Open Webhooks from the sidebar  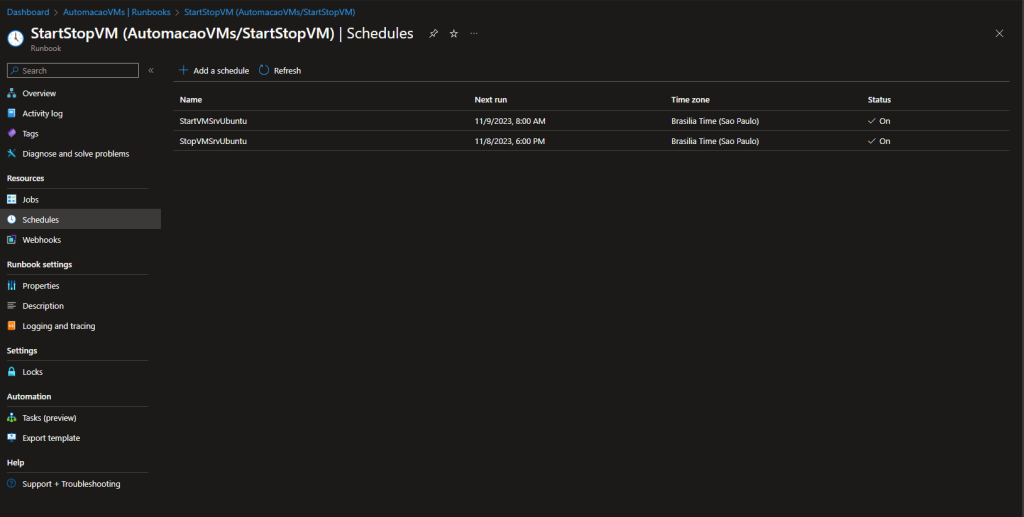(41, 240)
